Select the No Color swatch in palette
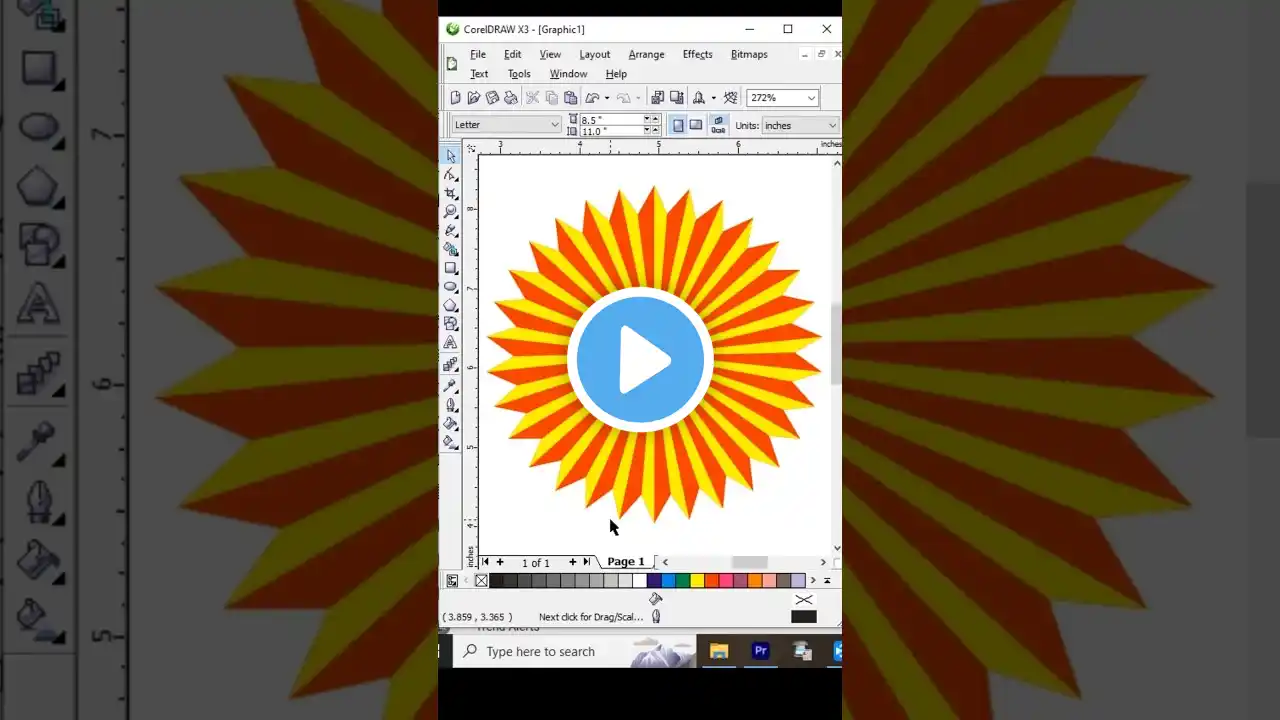 pos(481,580)
